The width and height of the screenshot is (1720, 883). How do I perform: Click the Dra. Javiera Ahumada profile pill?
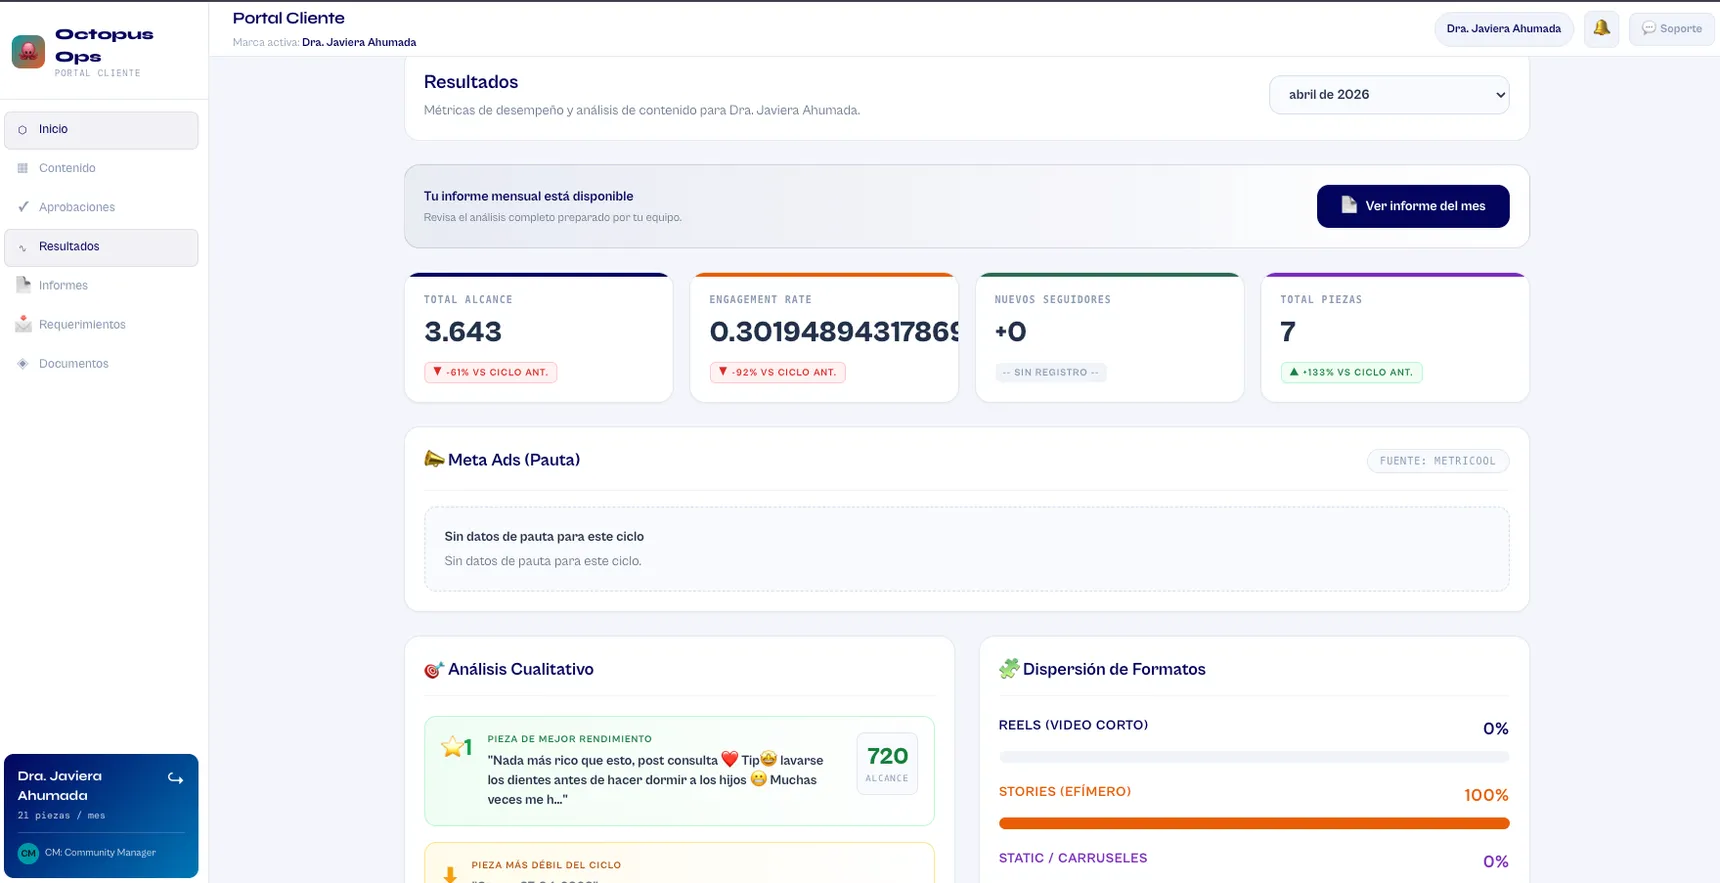click(1503, 28)
